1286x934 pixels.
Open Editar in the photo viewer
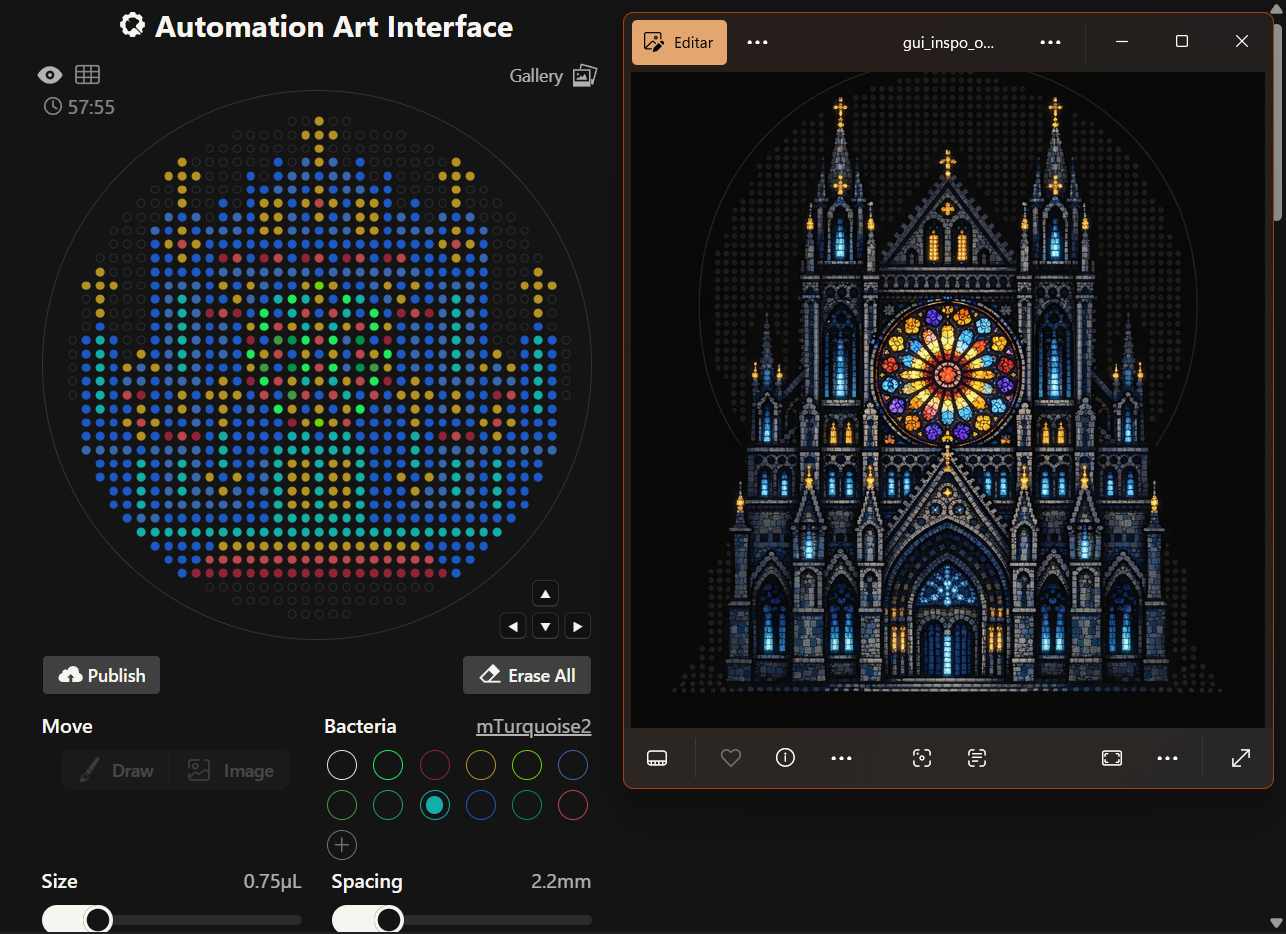coord(679,42)
